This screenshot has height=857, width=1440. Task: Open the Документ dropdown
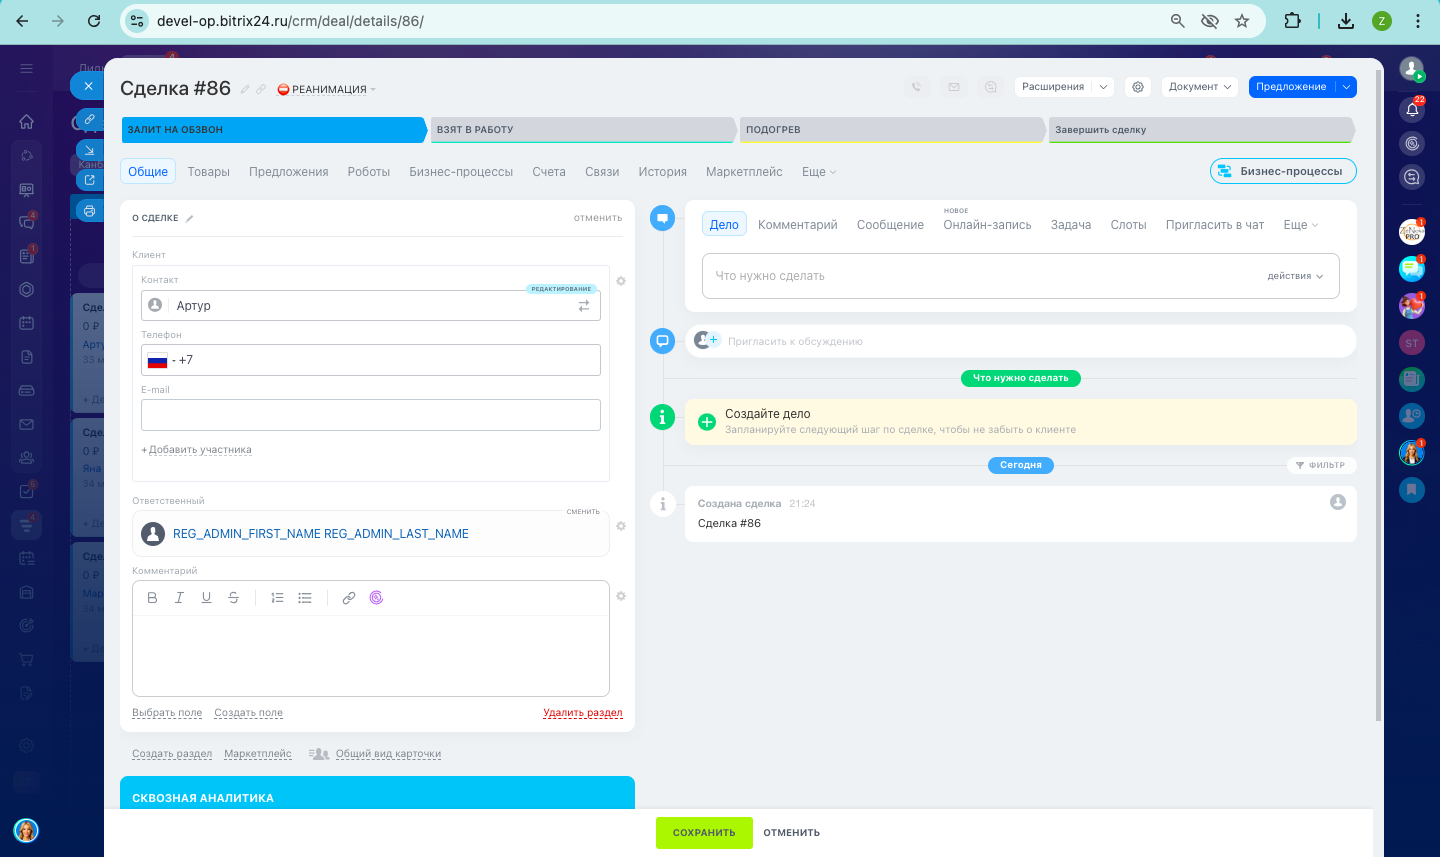pos(1199,87)
